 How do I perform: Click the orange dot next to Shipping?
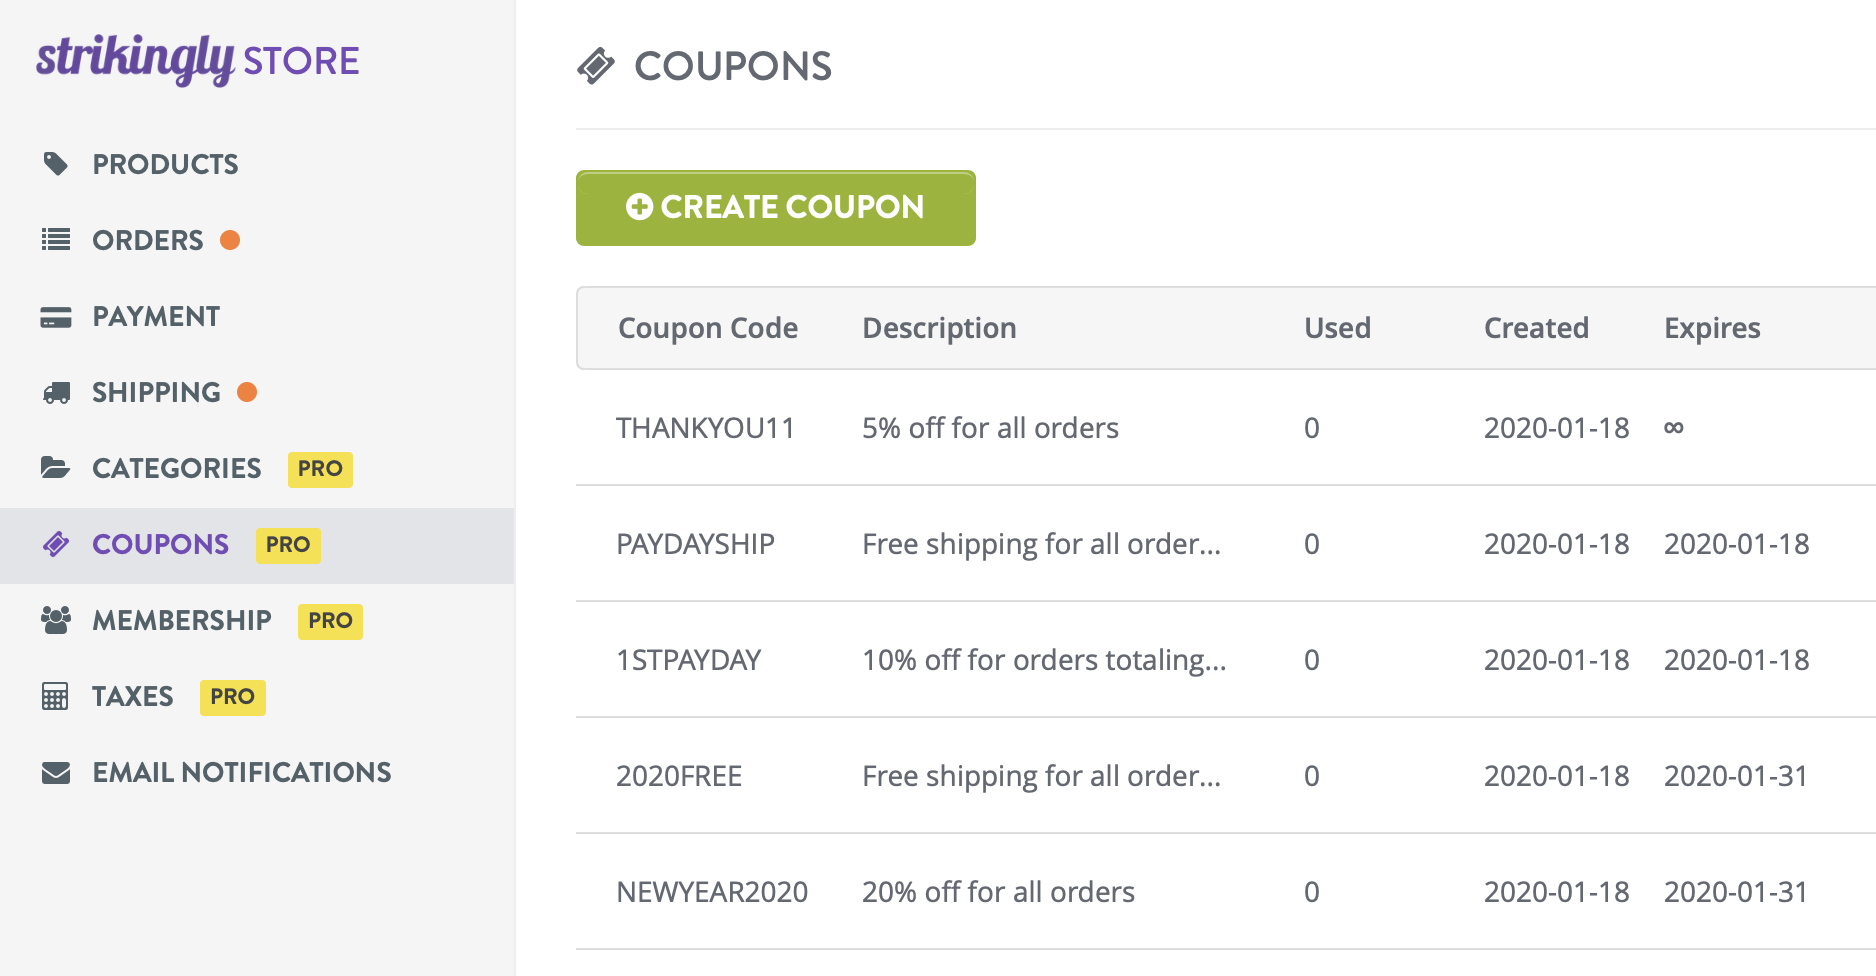click(x=247, y=391)
